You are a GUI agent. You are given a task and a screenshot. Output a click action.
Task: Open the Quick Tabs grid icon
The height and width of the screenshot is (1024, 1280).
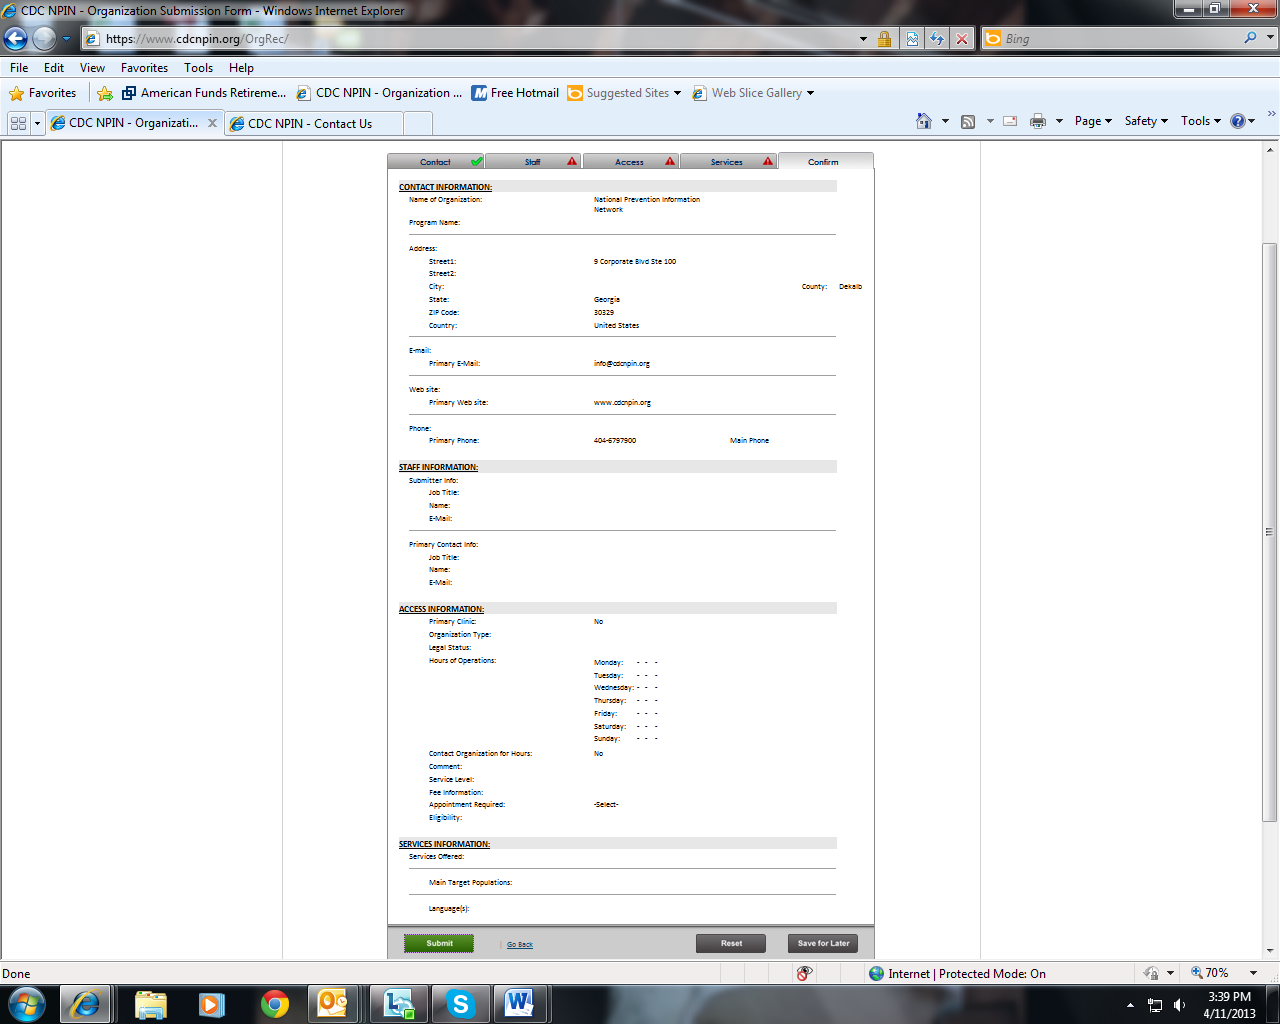(18, 123)
